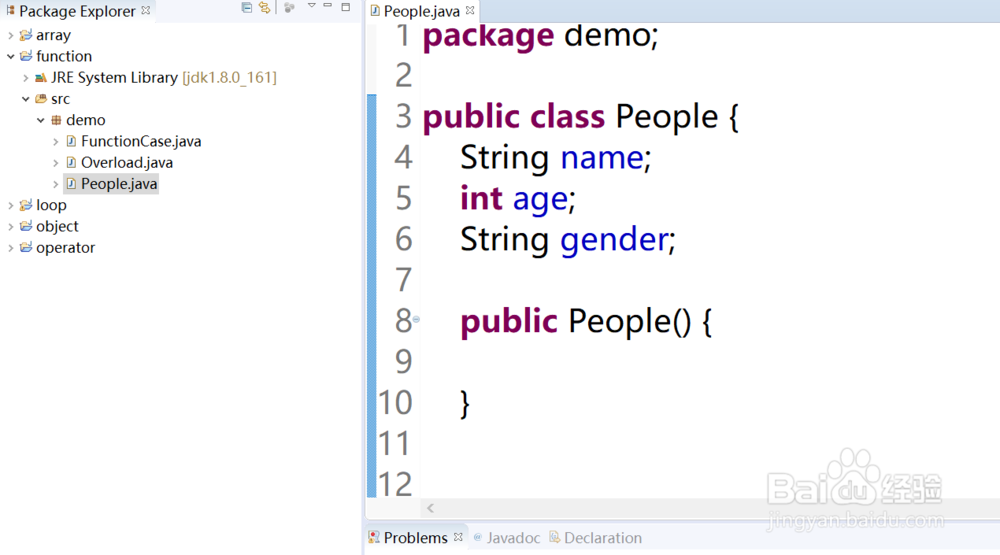This screenshot has height=555, width=1000.
Task: Select the Package Explorer tab
Action: coord(77,11)
